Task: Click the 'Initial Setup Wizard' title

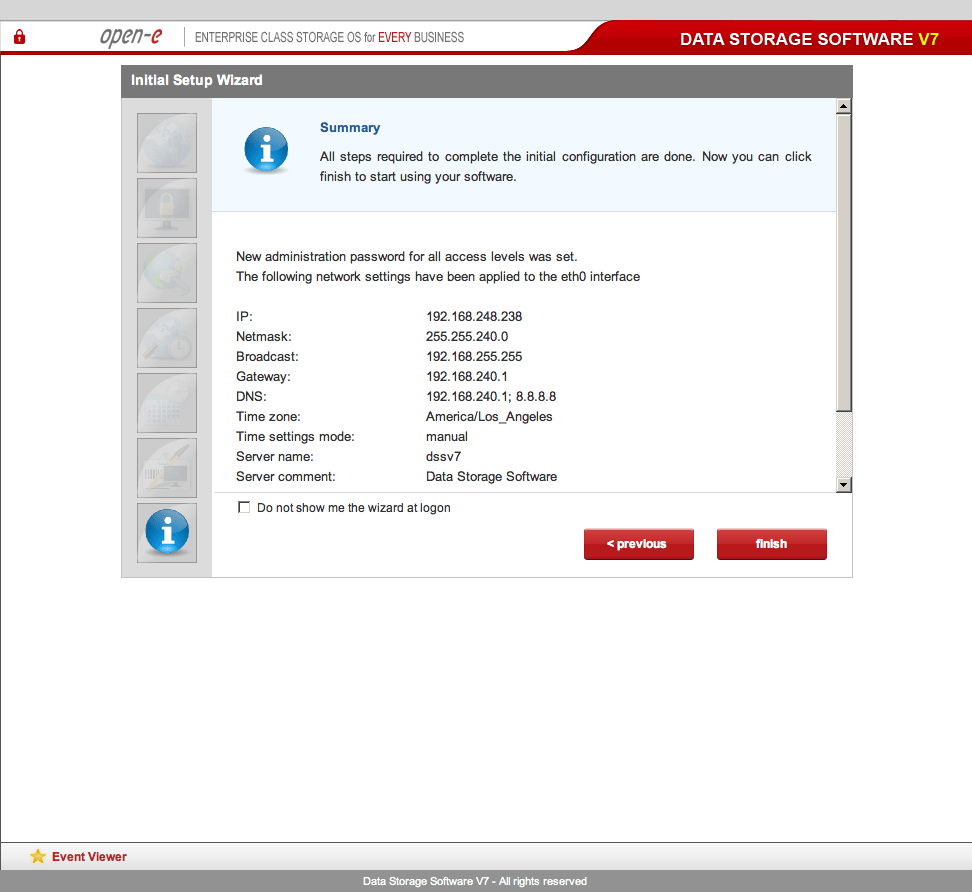Action: 197,80
